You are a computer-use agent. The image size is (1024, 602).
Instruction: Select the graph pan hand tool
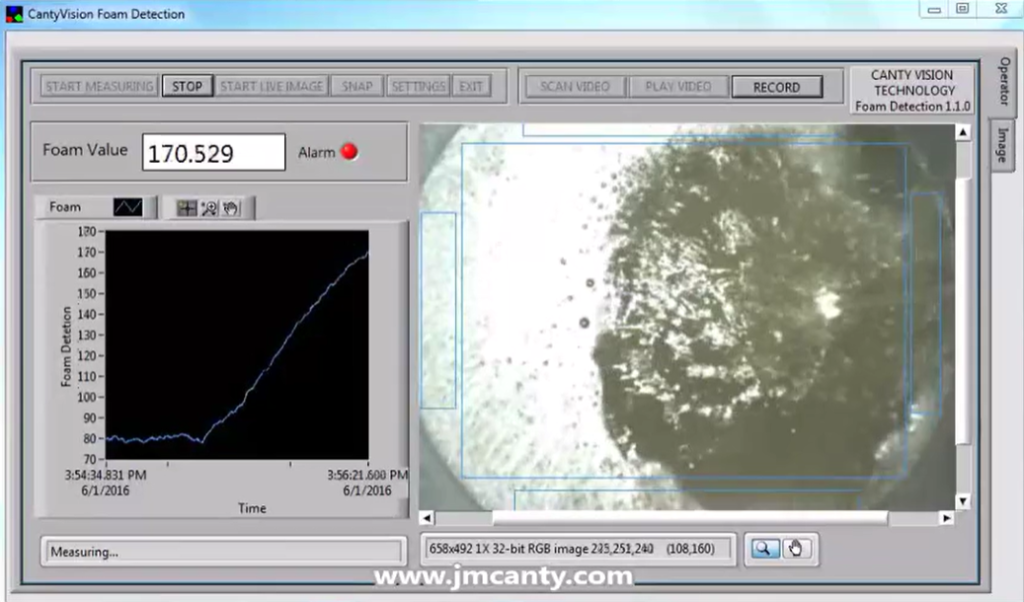(x=231, y=208)
